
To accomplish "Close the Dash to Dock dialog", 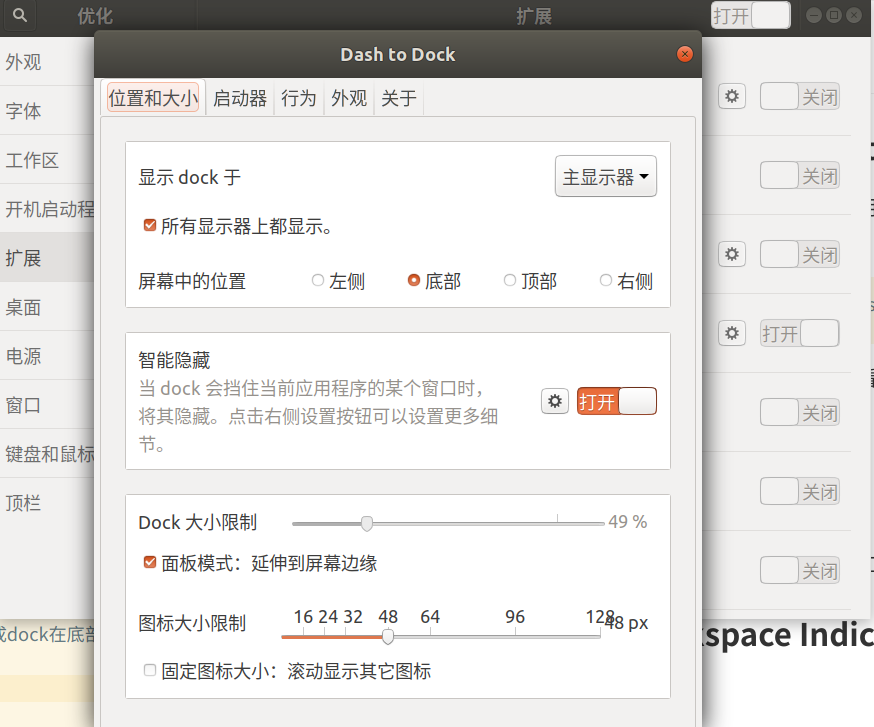I will point(684,54).
